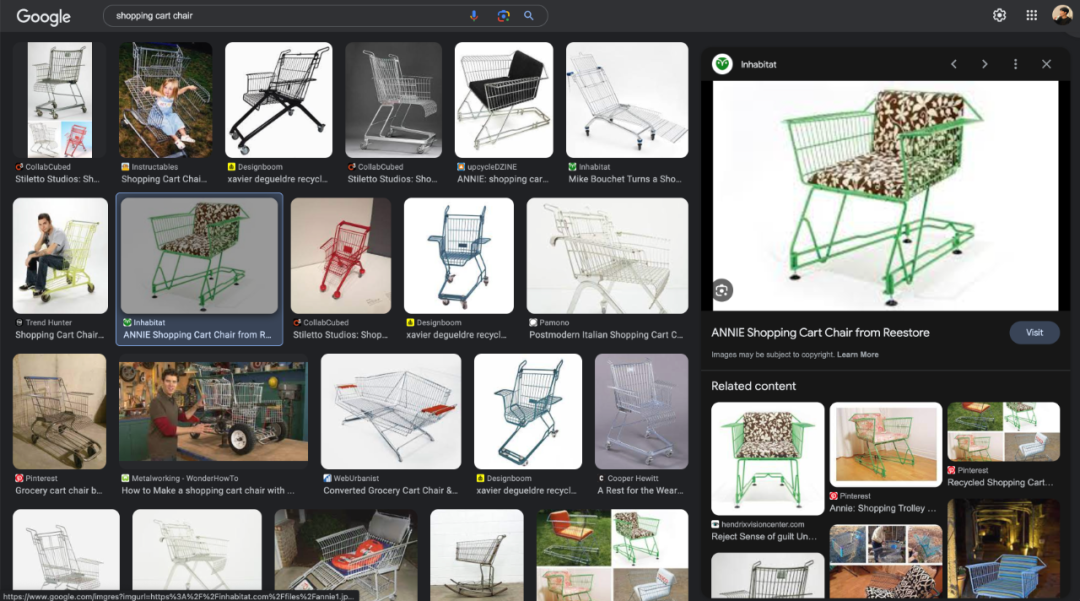
Task: Open orange and green chairs collage in bottom row
Action: pos(612,555)
